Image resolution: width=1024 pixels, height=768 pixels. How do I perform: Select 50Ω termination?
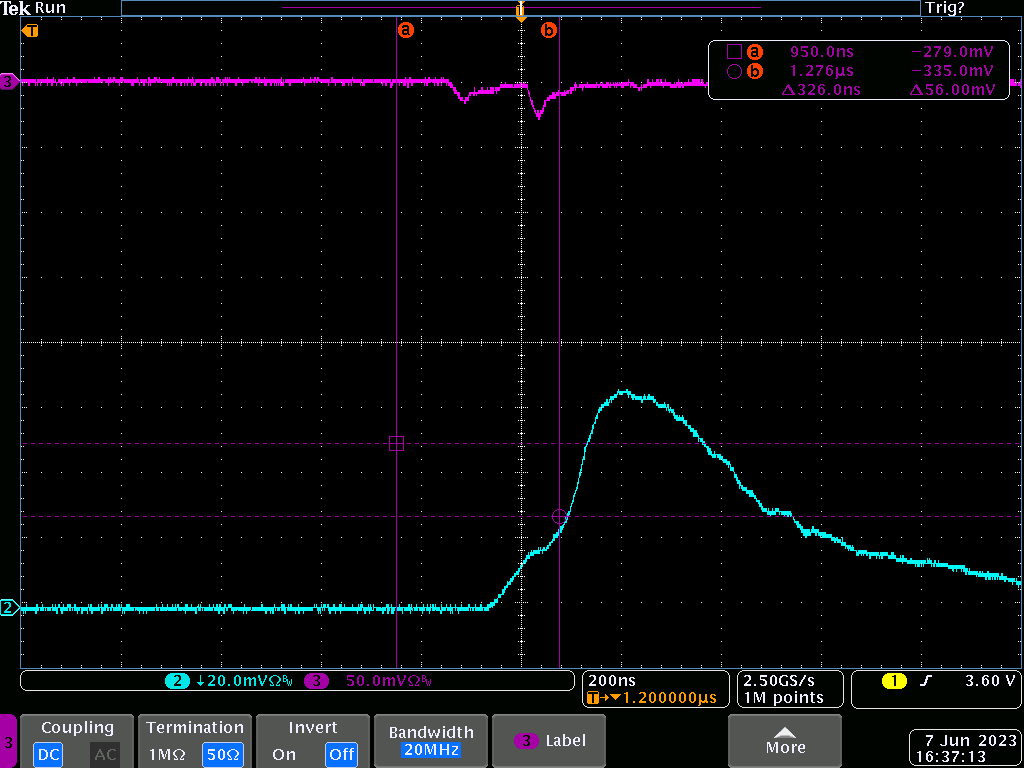pos(221,754)
